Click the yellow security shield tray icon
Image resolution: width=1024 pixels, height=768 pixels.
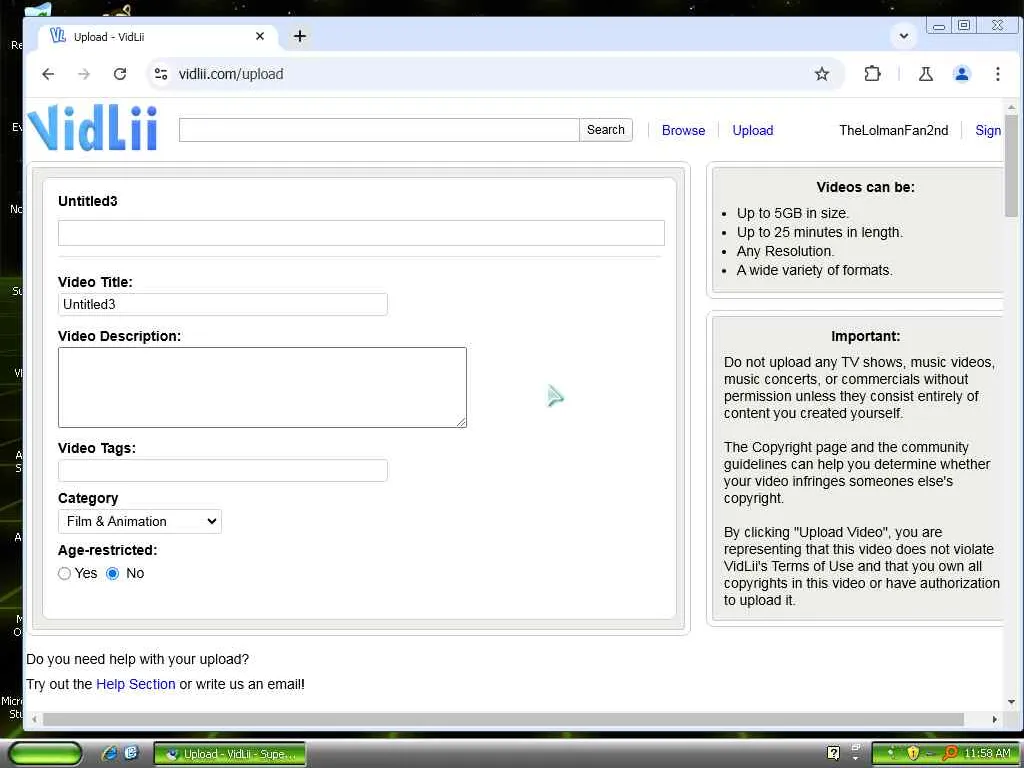pos(912,754)
